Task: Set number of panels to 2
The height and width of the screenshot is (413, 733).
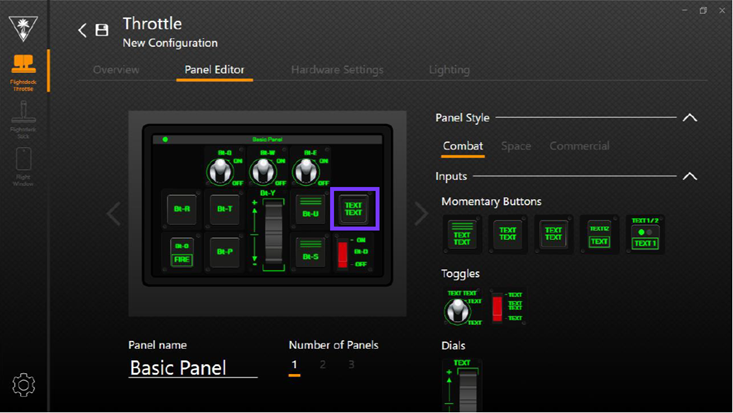Action: pyautogui.click(x=323, y=364)
